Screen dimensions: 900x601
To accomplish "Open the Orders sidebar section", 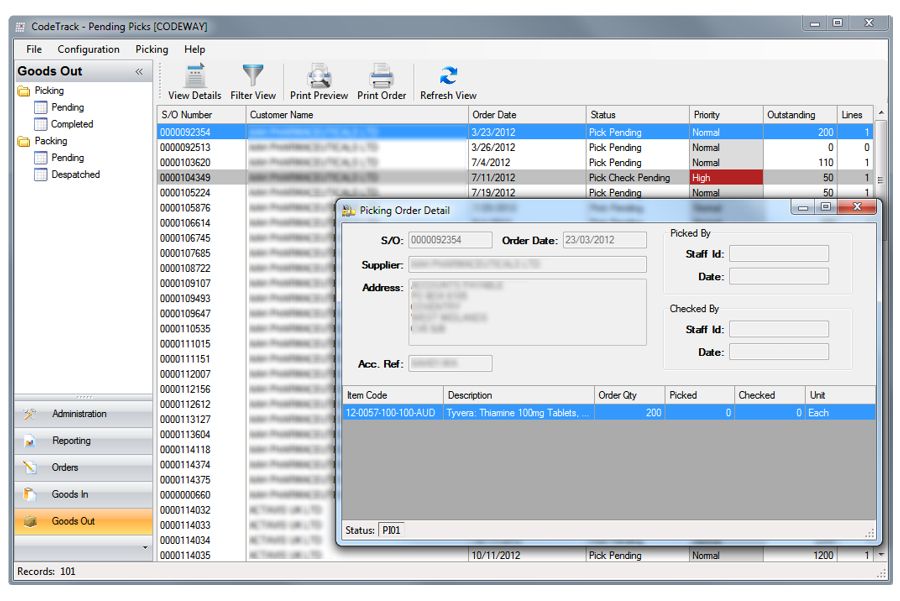I will [65, 468].
